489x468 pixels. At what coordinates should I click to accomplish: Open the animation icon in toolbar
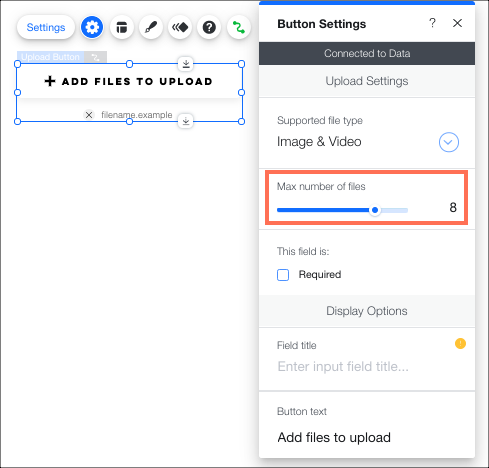tap(180, 27)
